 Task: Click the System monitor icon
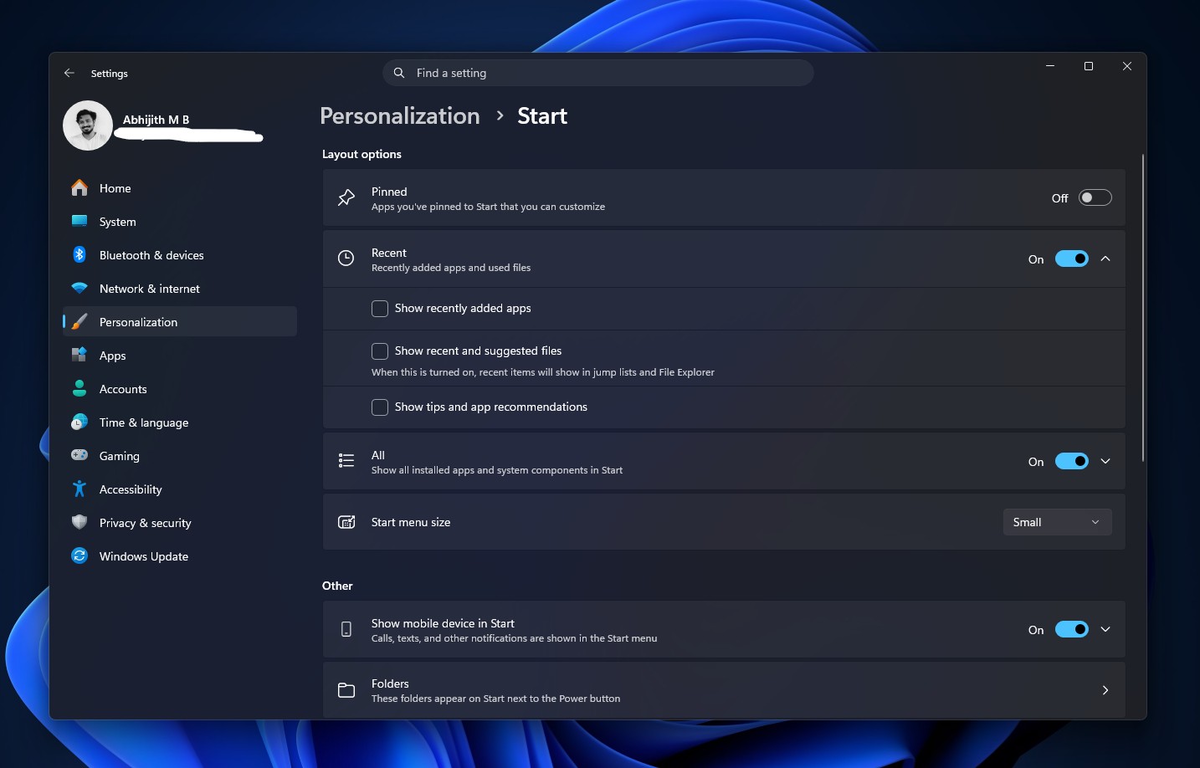tap(79, 222)
